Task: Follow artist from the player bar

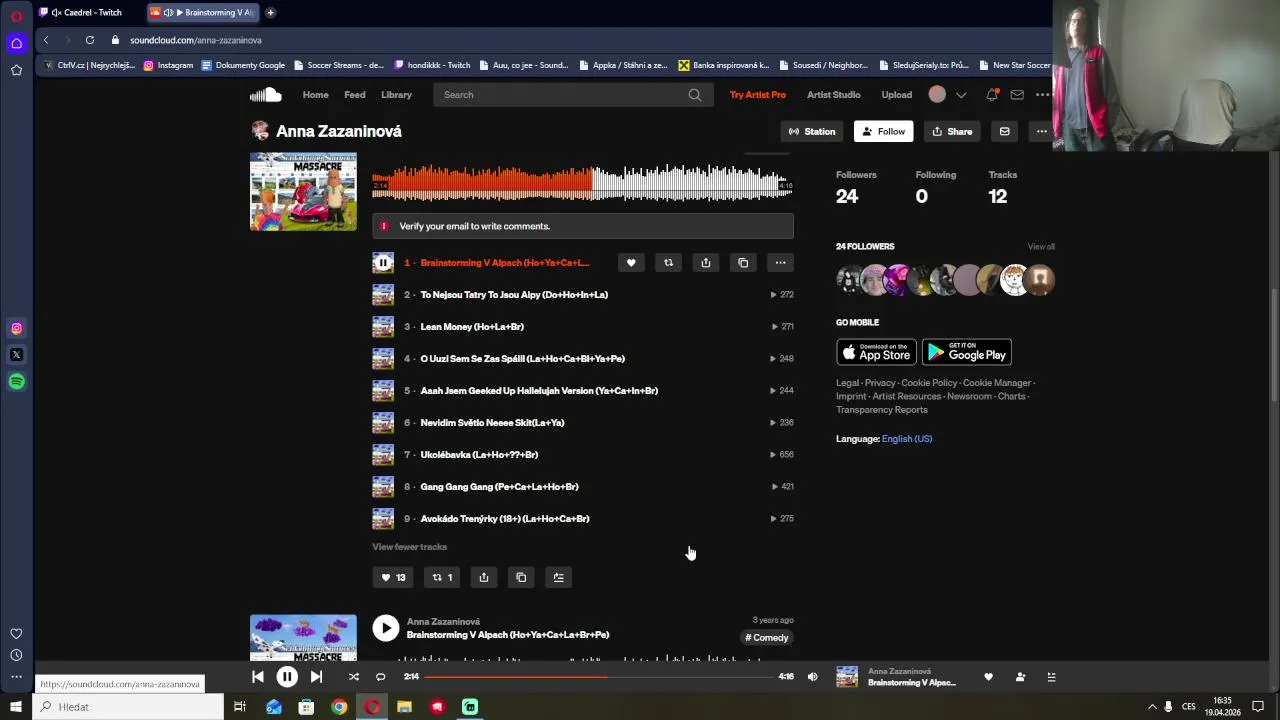Action: 1020,677
